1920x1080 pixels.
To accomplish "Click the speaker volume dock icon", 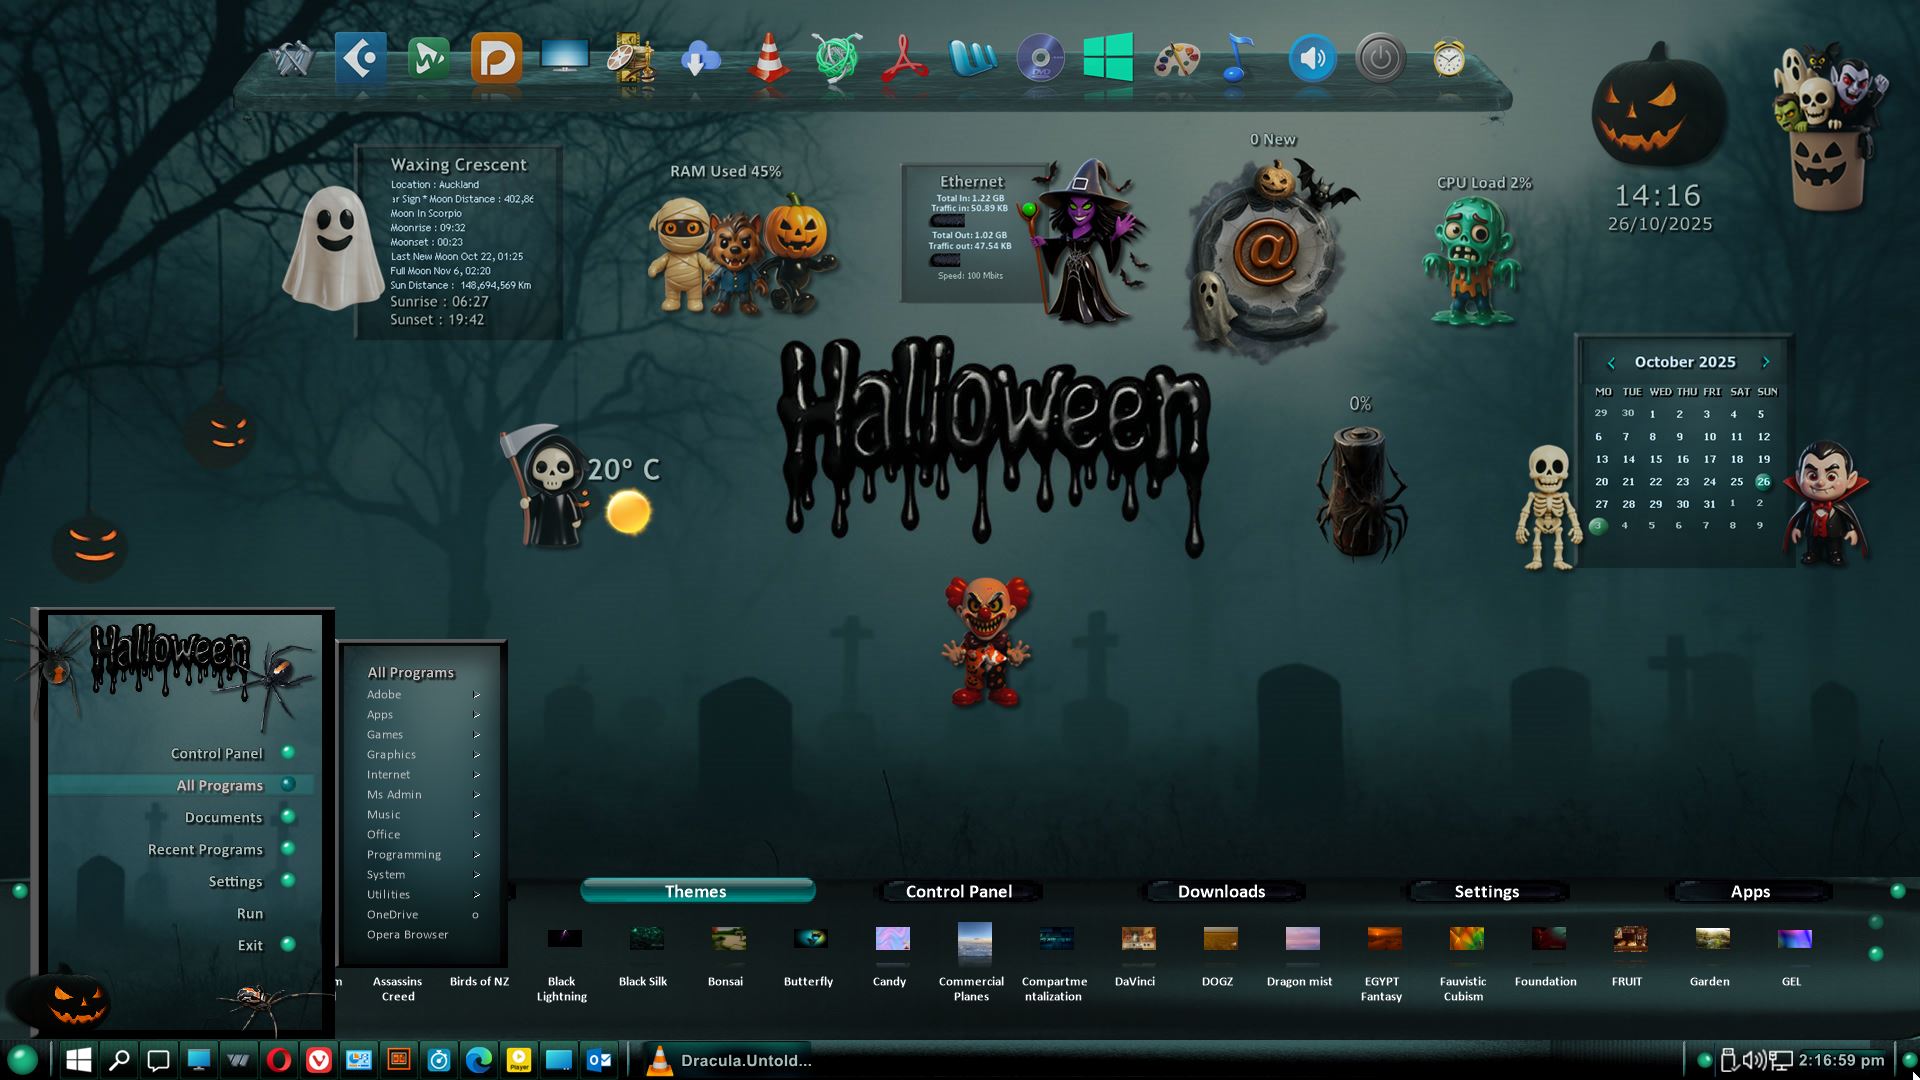I will pos(1312,59).
